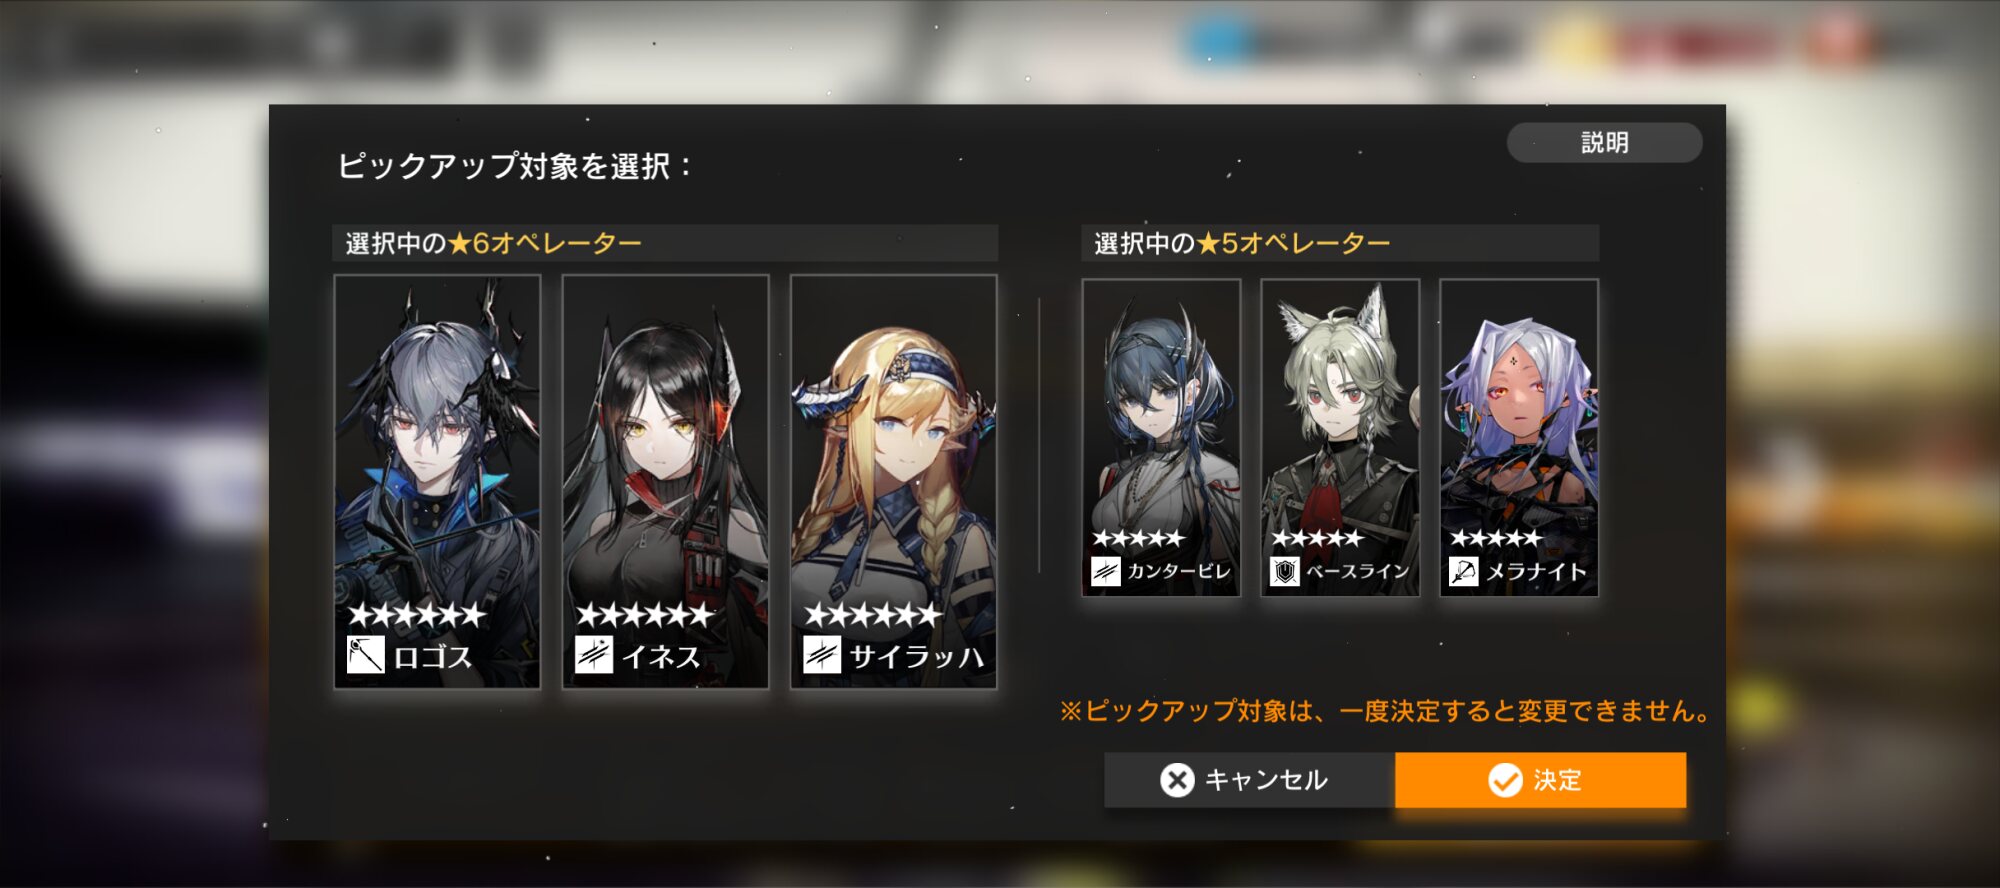The image size is (2000, 888).
Task: Click the X icon on キャンセル button
Action: click(1177, 780)
